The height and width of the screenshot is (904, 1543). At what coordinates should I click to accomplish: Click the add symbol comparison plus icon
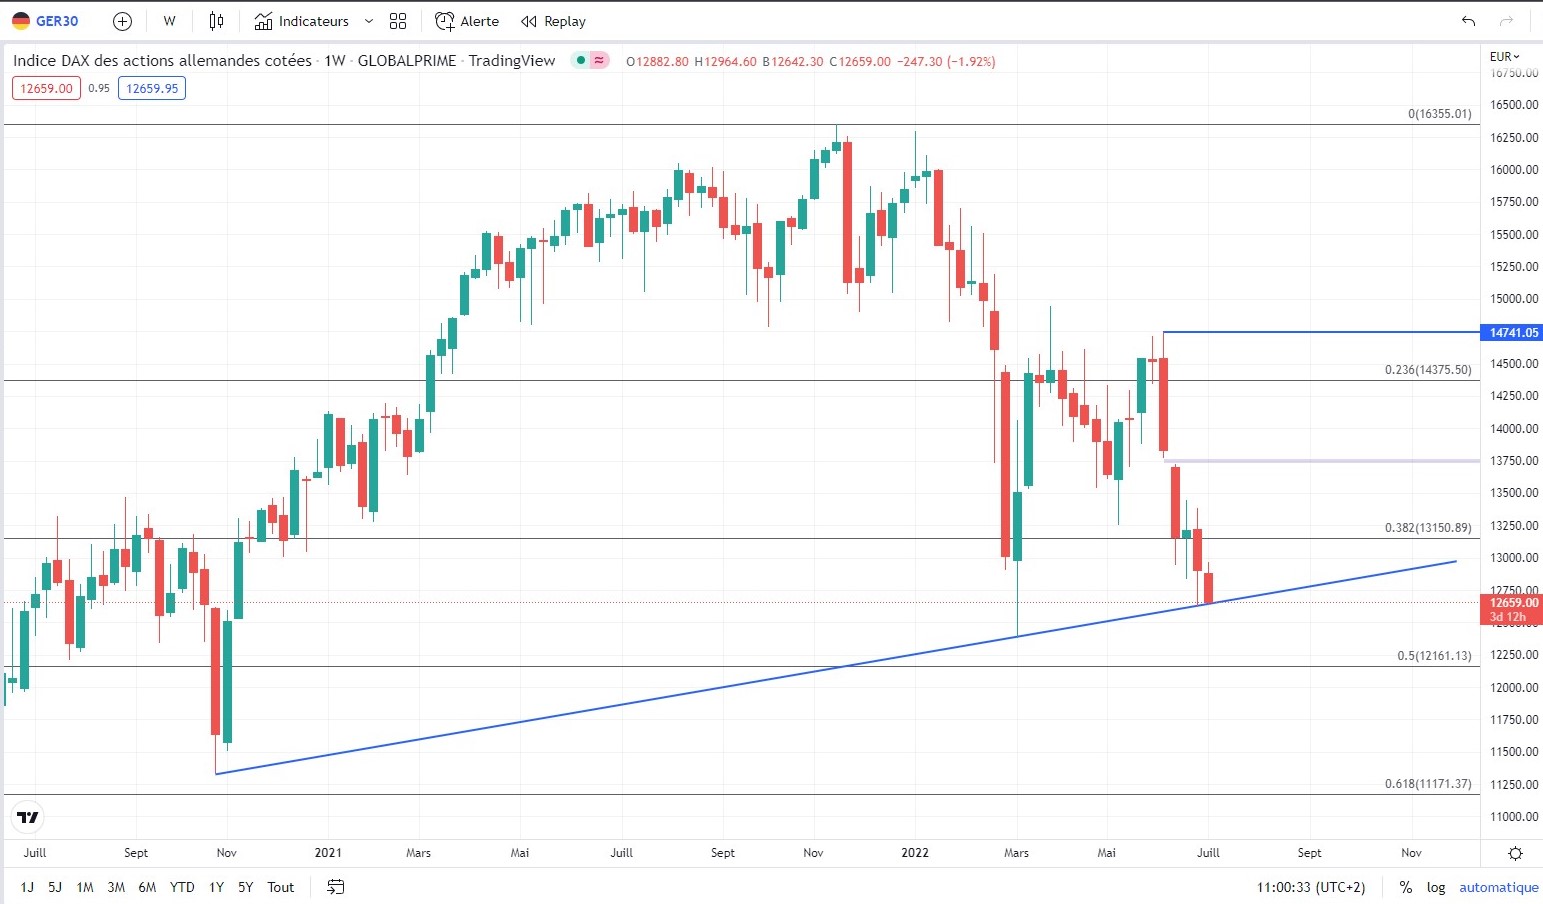click(122, 21)
